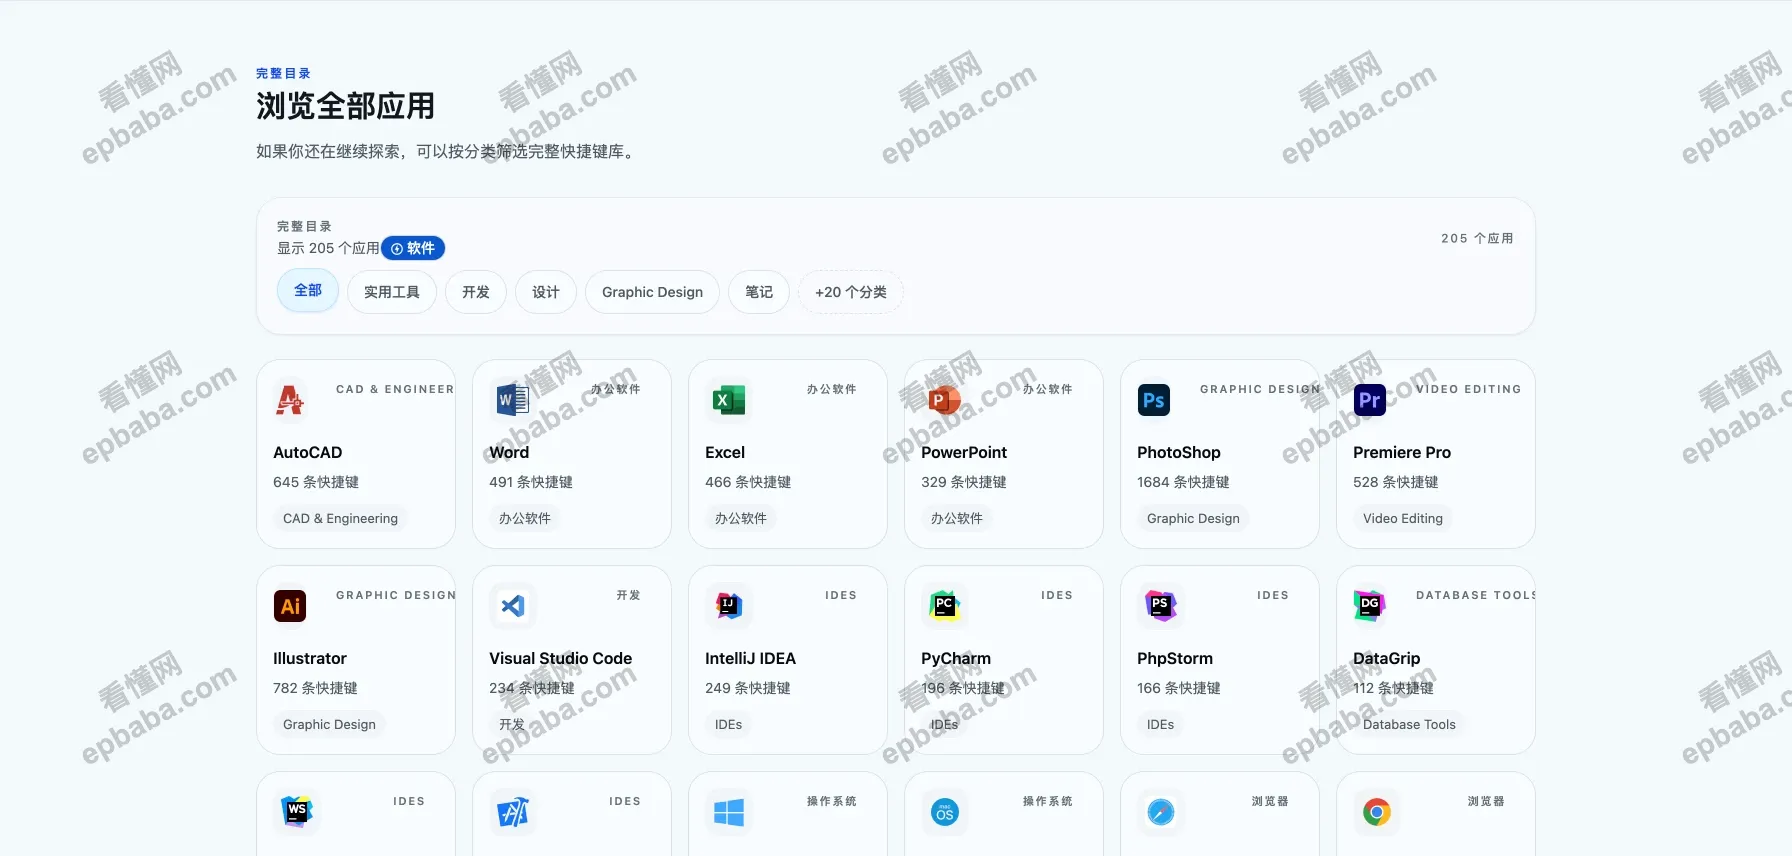
Task: Click the Graphic Design tag under PhotoShop
Action: click(x=1193, y=518)
